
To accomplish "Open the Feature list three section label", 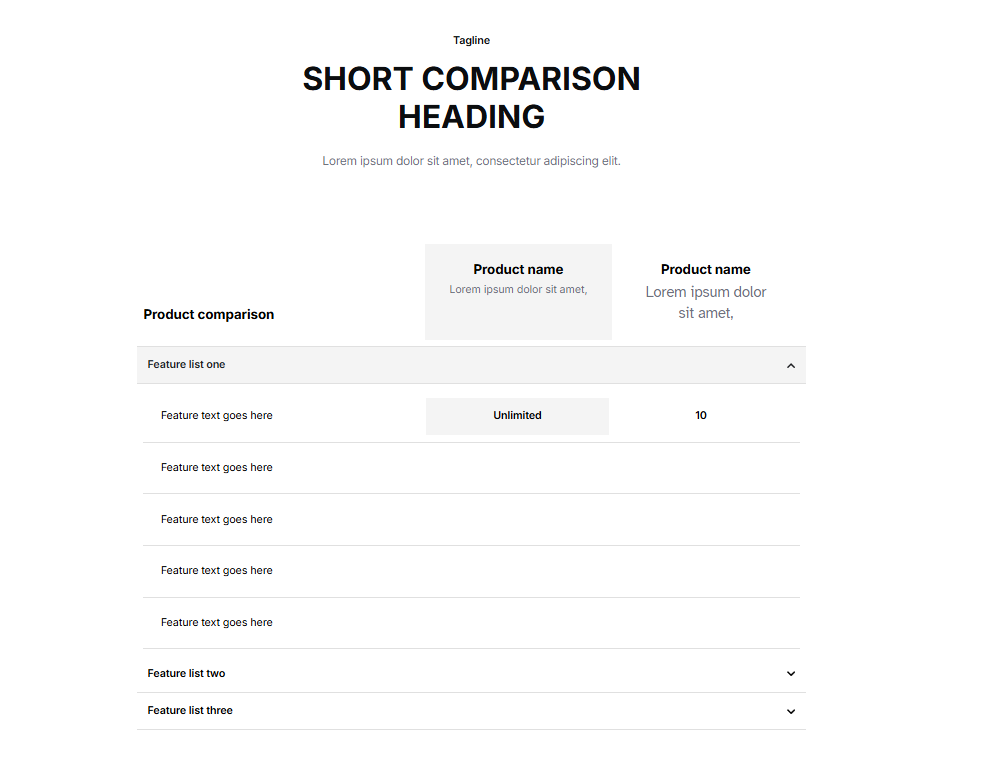I will tap(190, 711).
